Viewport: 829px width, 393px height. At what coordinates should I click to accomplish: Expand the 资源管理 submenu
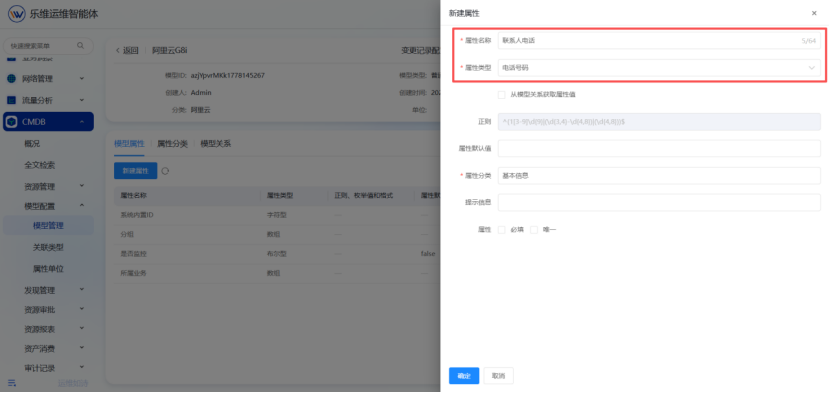(82, 186)
